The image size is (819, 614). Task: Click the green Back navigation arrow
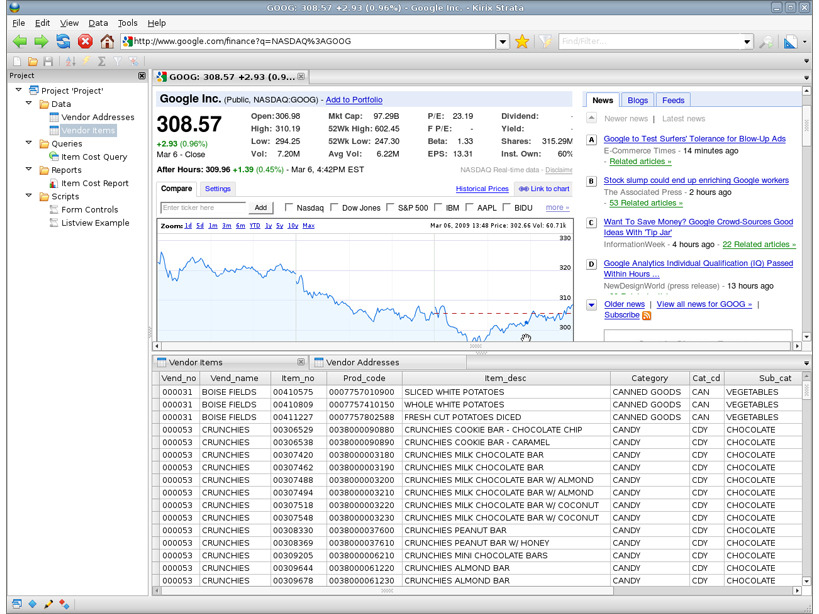(x=19, y=41)
